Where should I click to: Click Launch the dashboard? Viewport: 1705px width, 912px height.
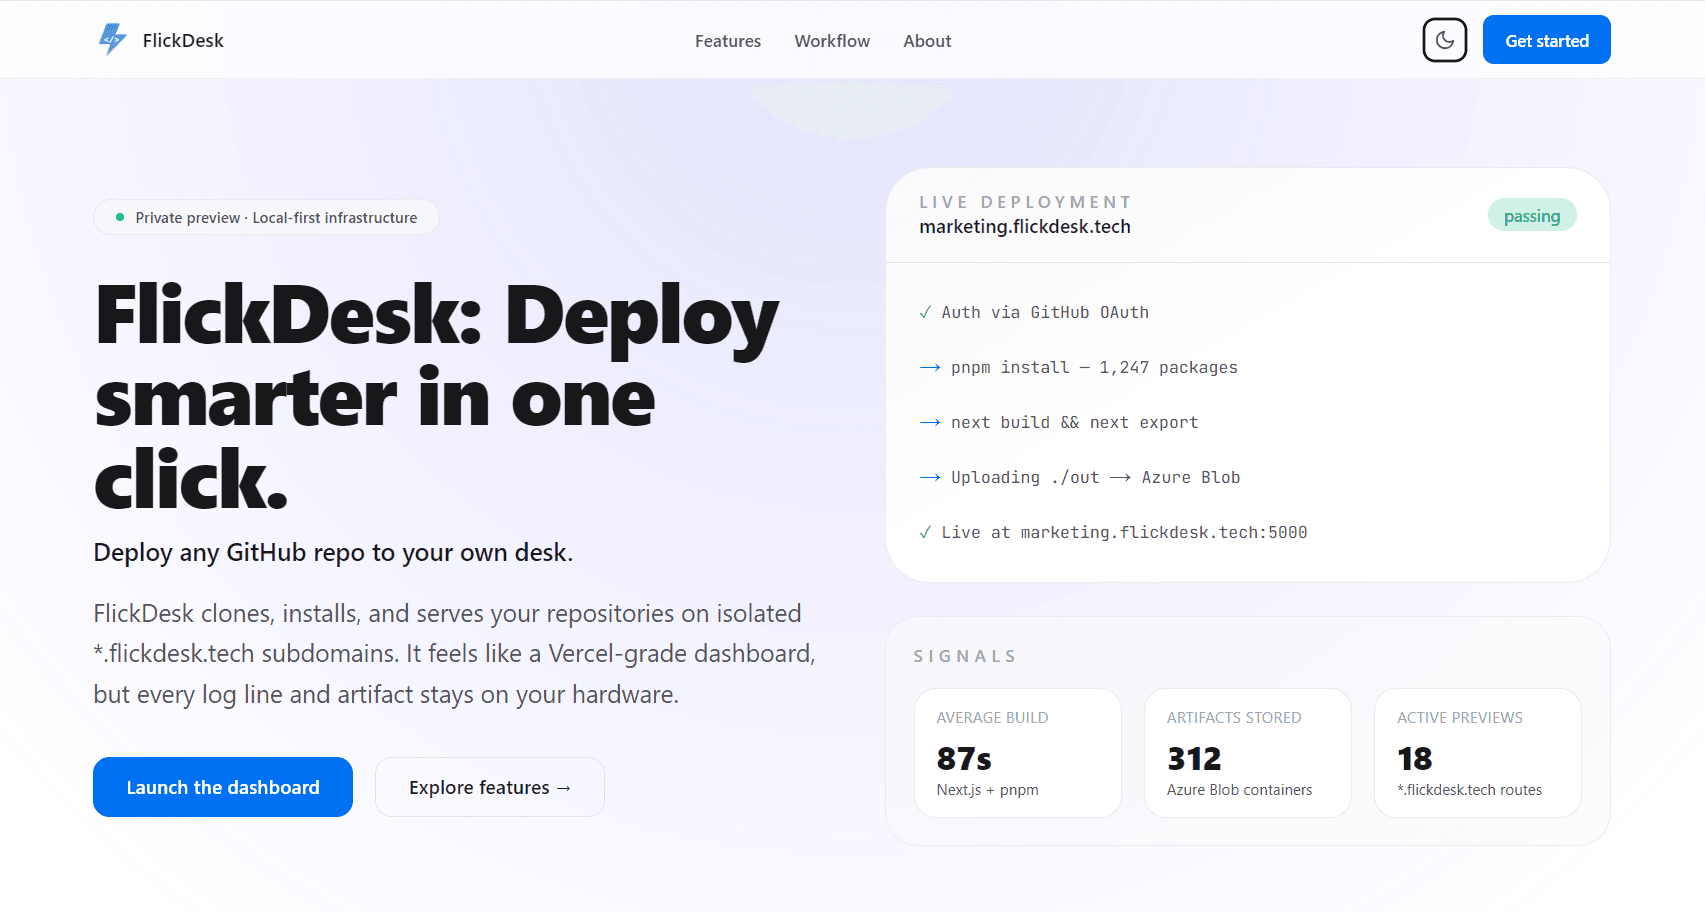pyautogui.click(x=222, y=787)
